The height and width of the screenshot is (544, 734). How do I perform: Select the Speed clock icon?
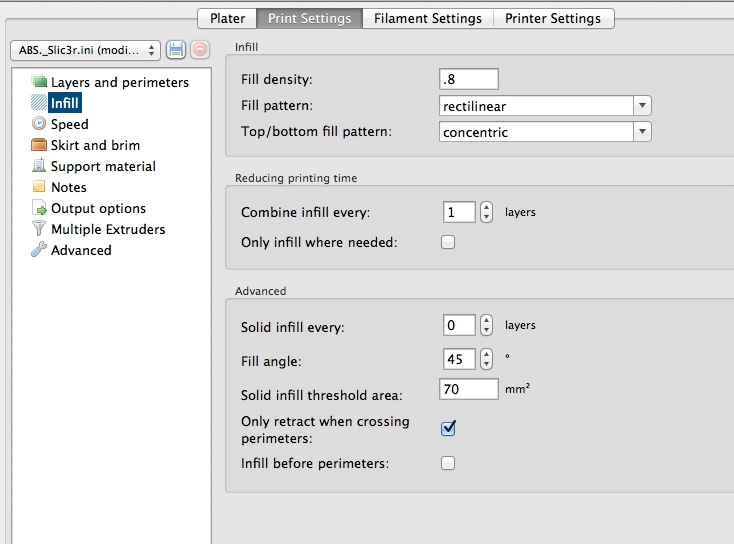[39, 124]
